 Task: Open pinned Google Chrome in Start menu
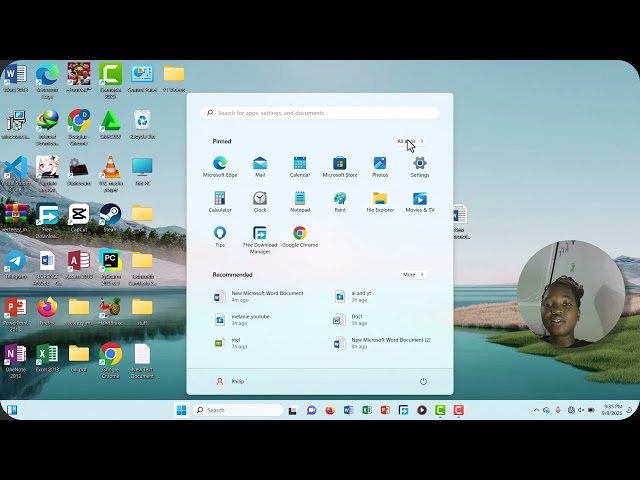tap(300, 237)
